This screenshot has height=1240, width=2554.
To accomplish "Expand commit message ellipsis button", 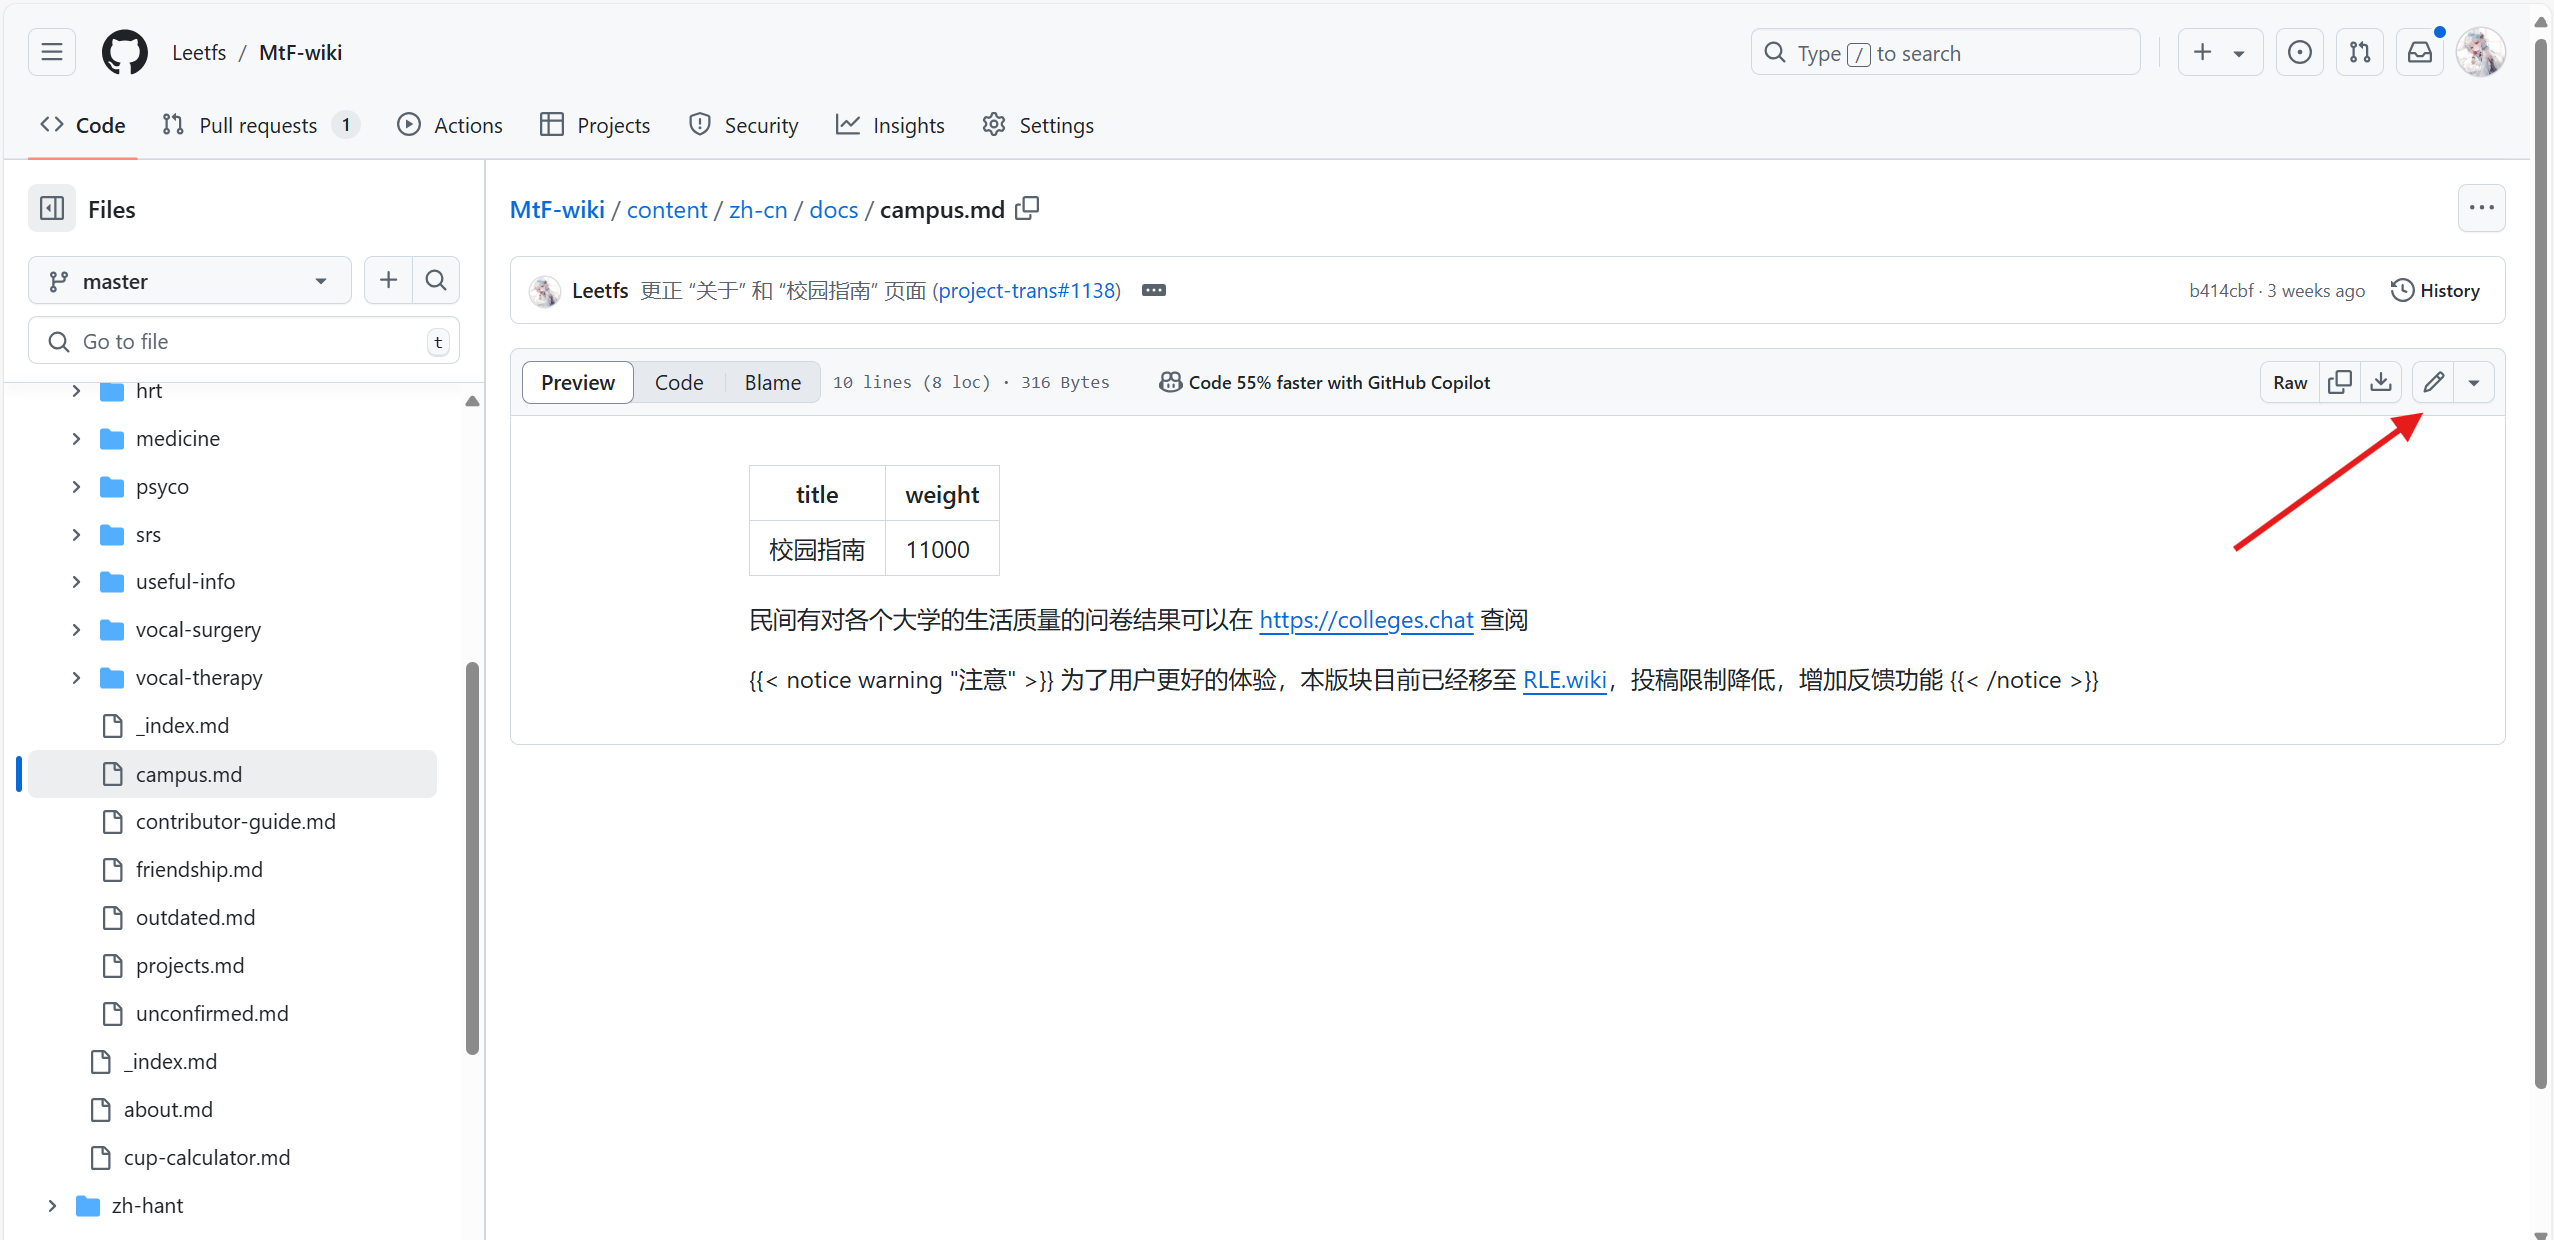I will tap(1153, 291).
